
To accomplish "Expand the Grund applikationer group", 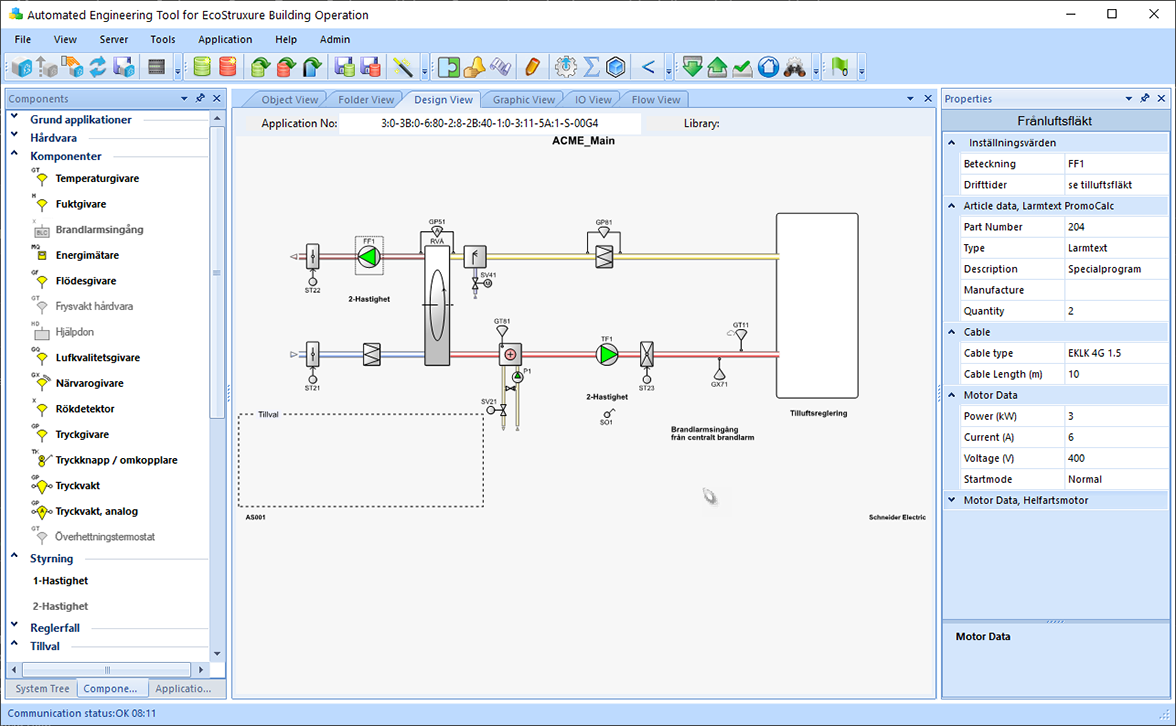I will pos(15,119).
